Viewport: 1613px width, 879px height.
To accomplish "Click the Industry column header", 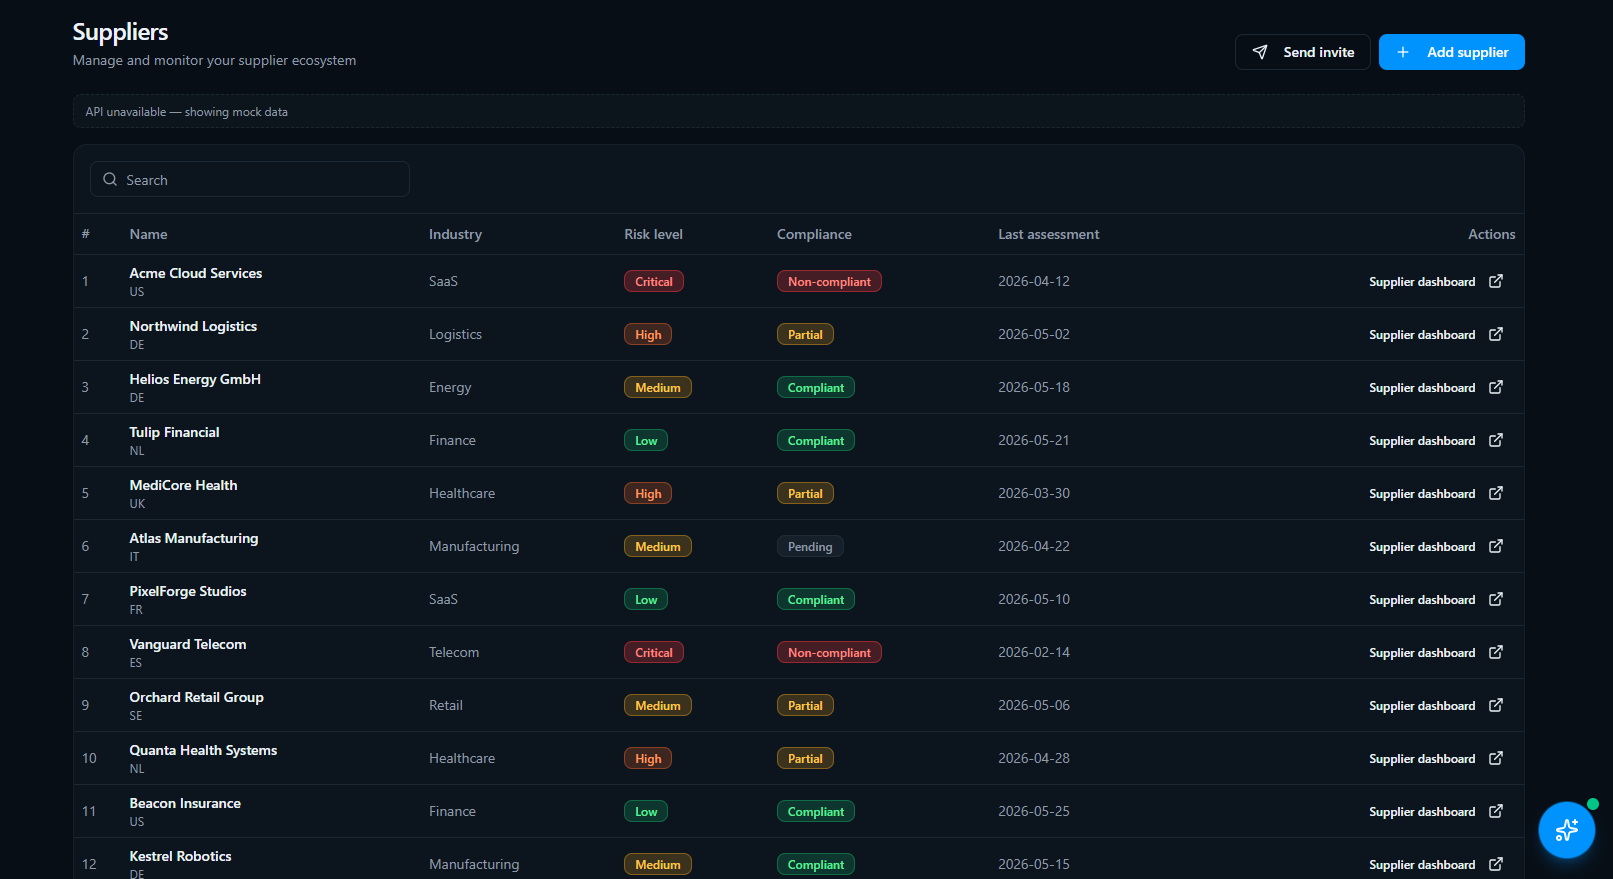I will pyautogui.click(x=455, y=234).
